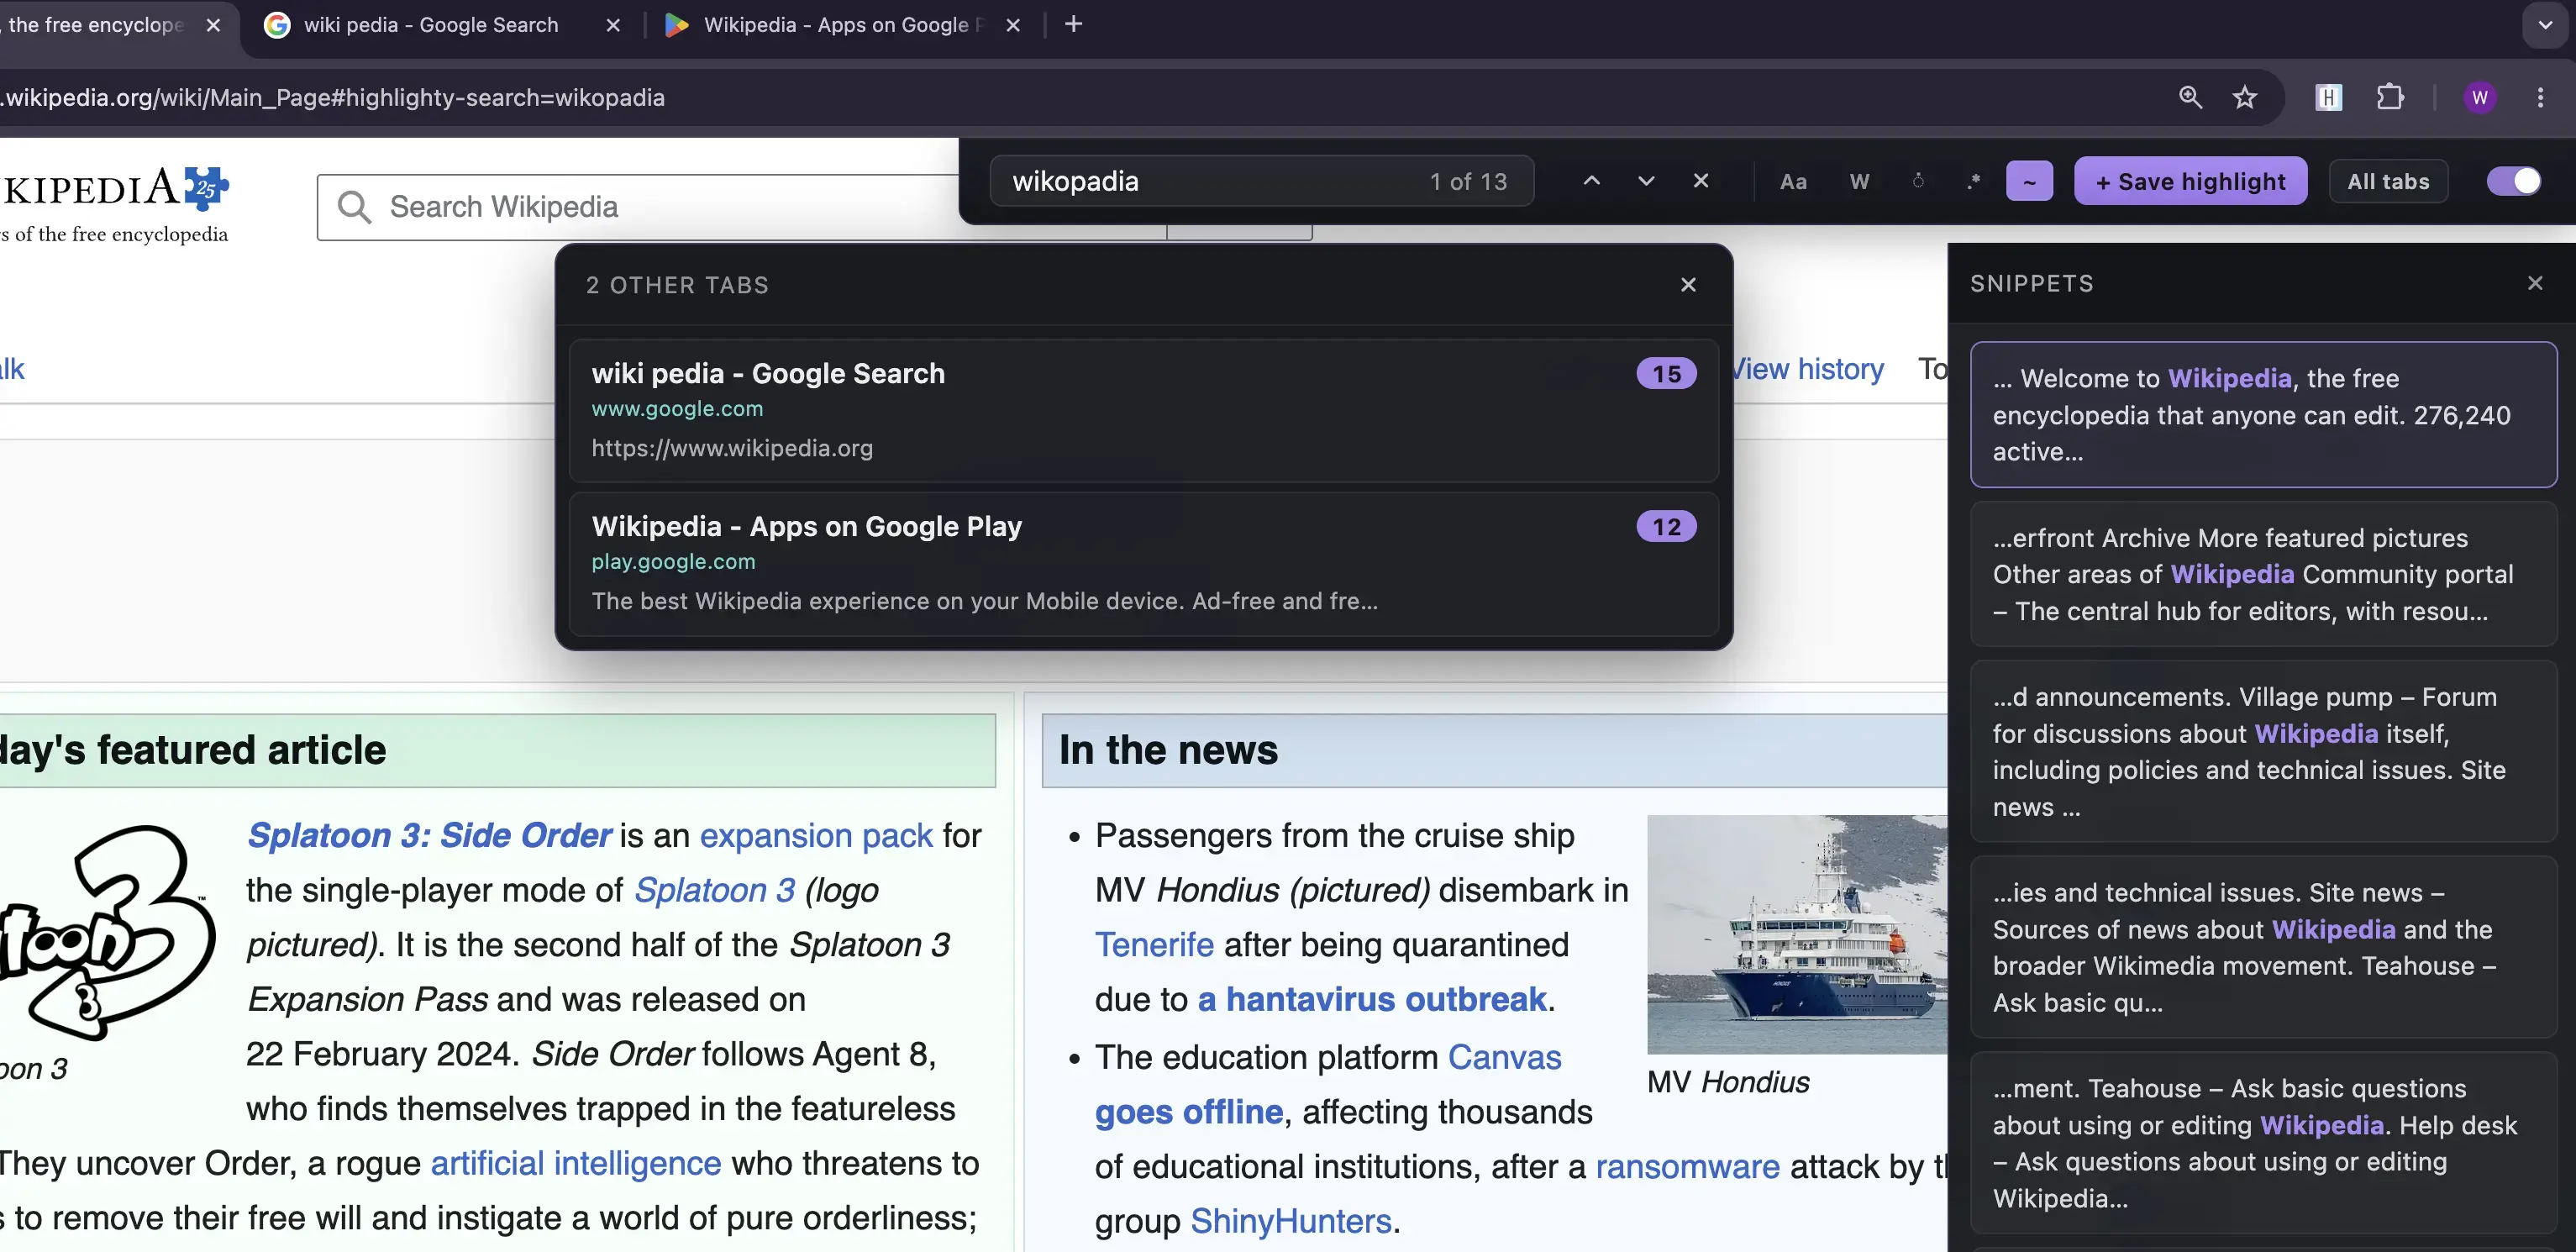Close the Wikipedia free encyclopedia tab
2576x1252 pixels.
click(x=213, y=25)
